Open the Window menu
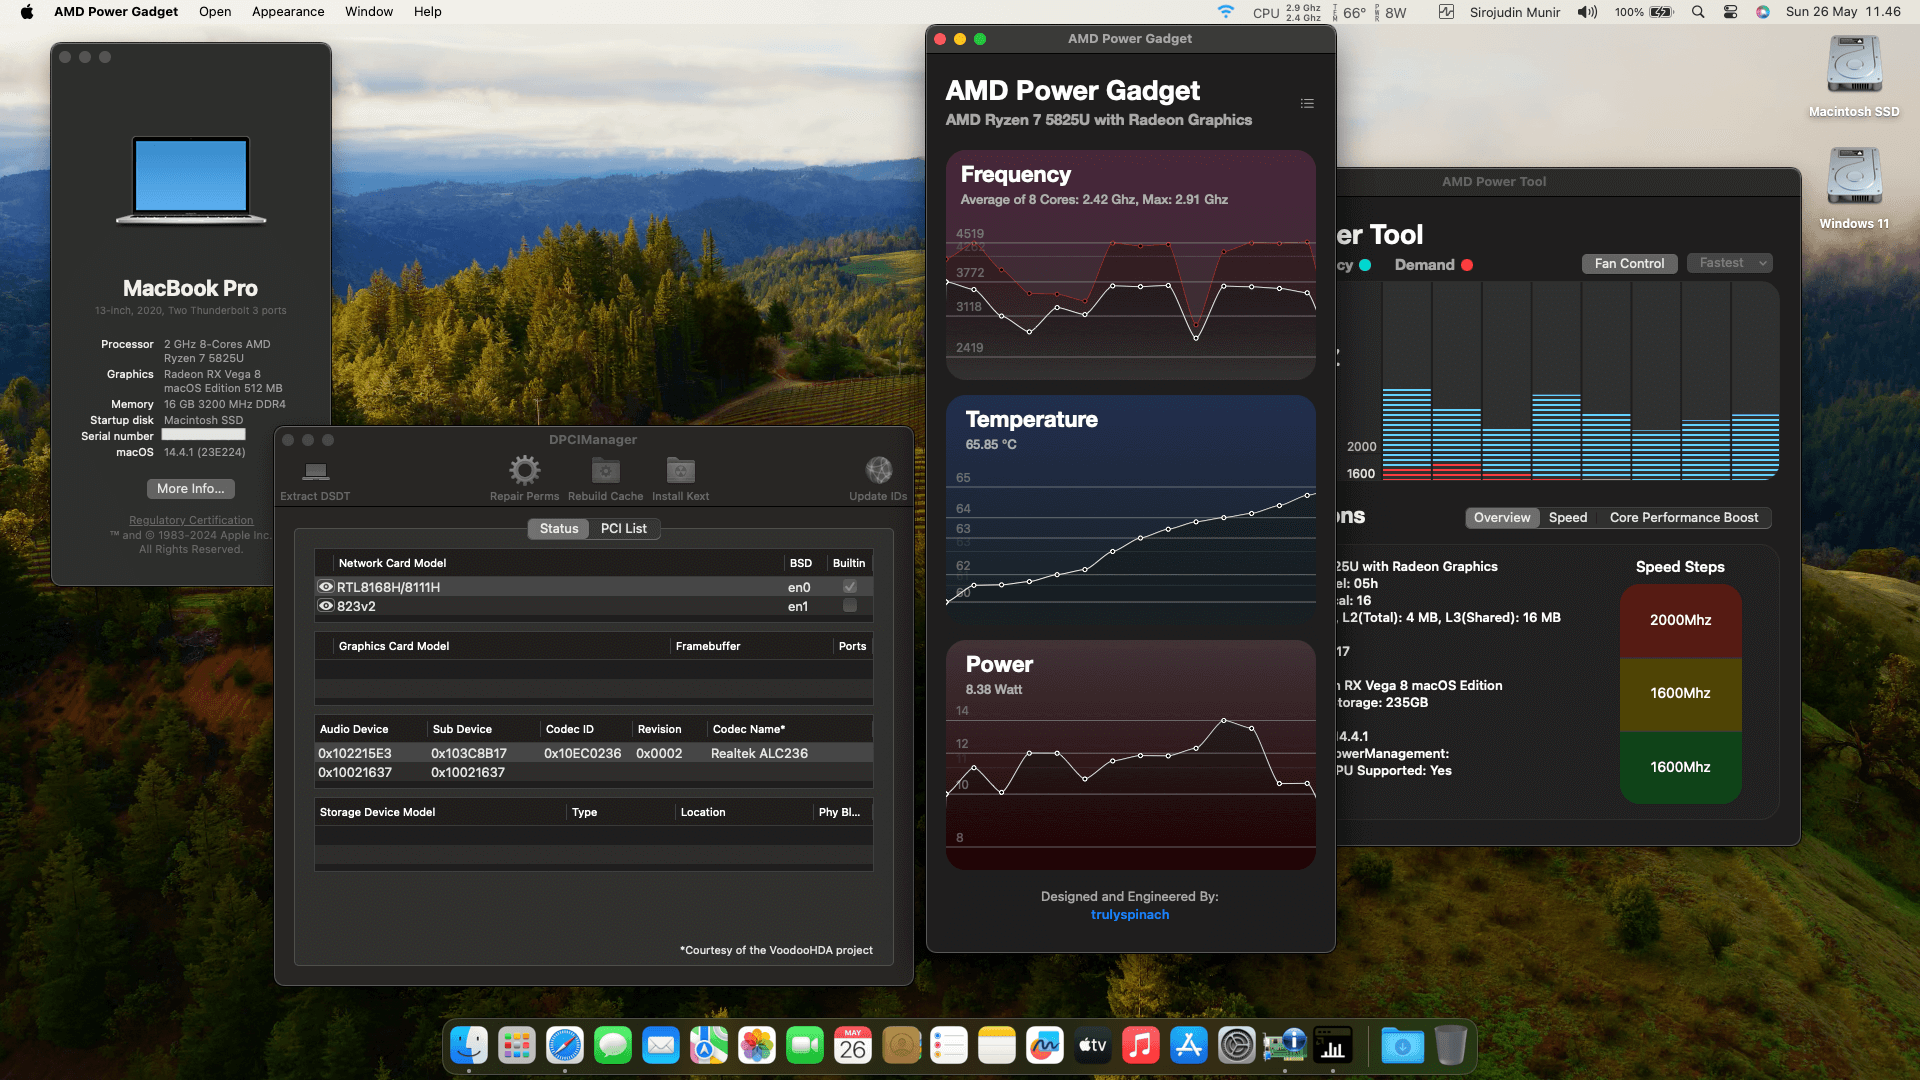This screenshot has height=1080, width=1920. point(369,12)
